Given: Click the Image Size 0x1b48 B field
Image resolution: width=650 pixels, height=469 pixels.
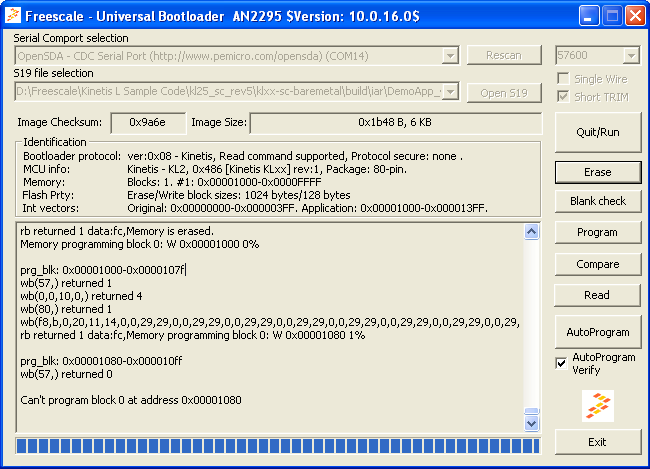Looking at the screenshot, I should point(395,122).
